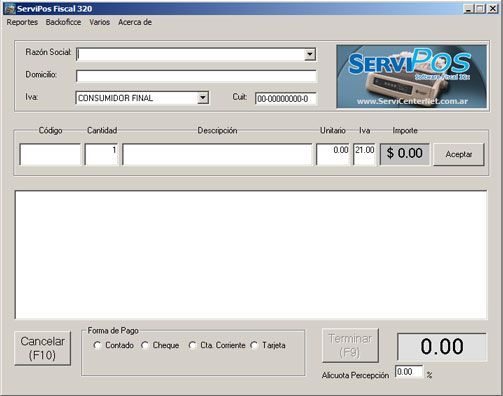
Task: Expand the Iva CONSUMIDOR FINAL dropdown arrow
Action: (x=203, y=98)
